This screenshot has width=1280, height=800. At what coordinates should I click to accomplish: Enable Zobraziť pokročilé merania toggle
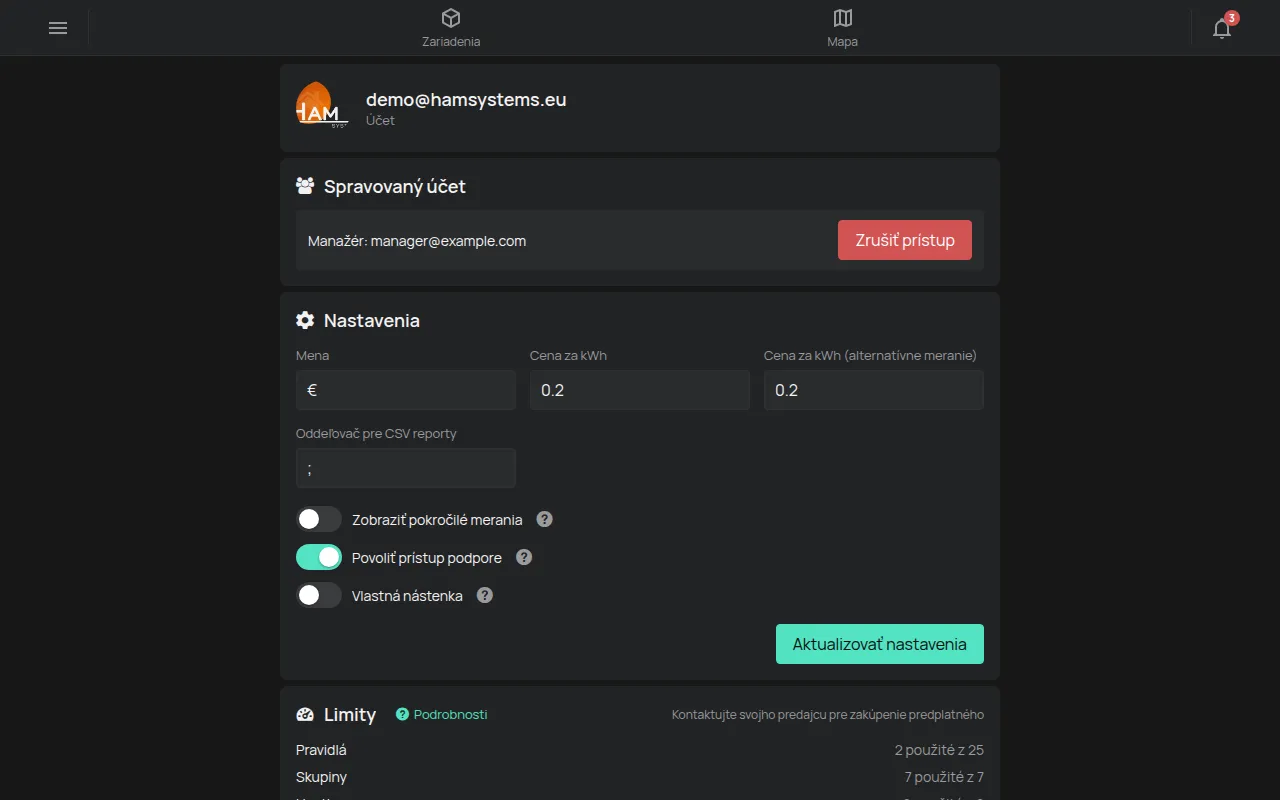pyautogui.click(x=319, y=519)
